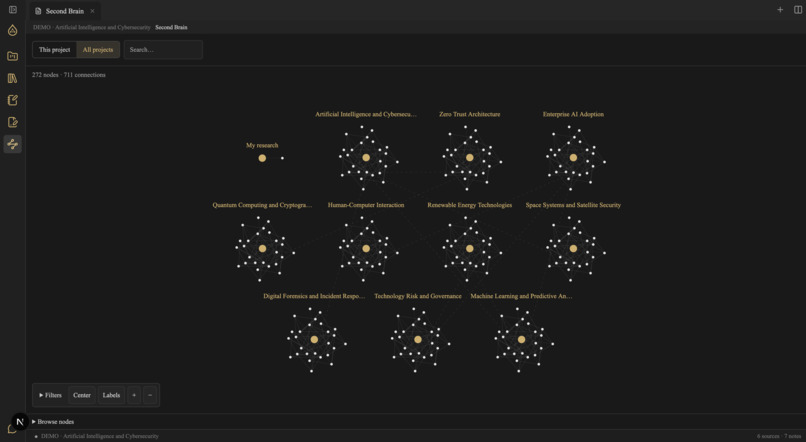Switch to All projects view
This screenshot has height=442, width=806.
tap(98, 50)
